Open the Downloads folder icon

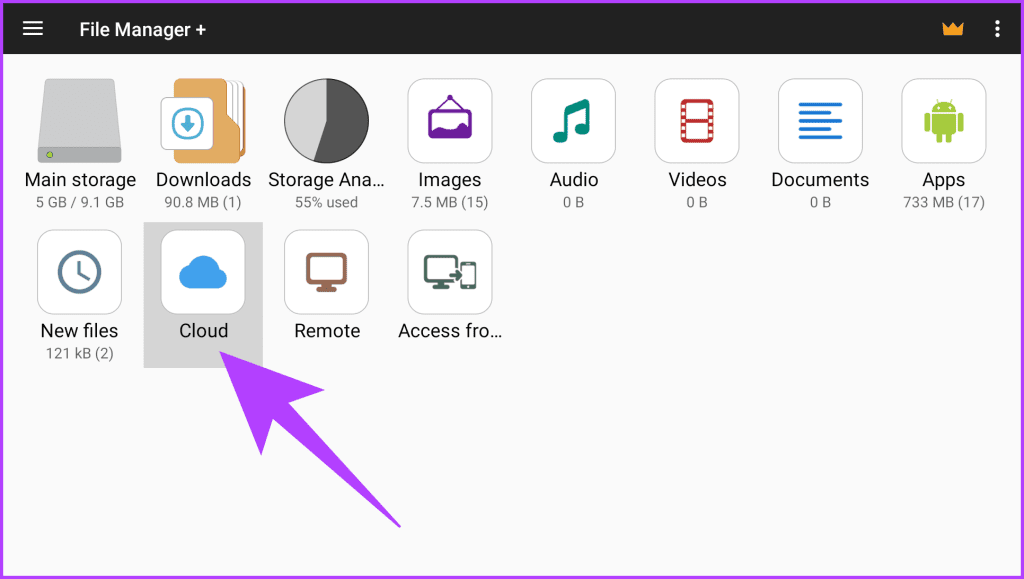pos(203,121)
